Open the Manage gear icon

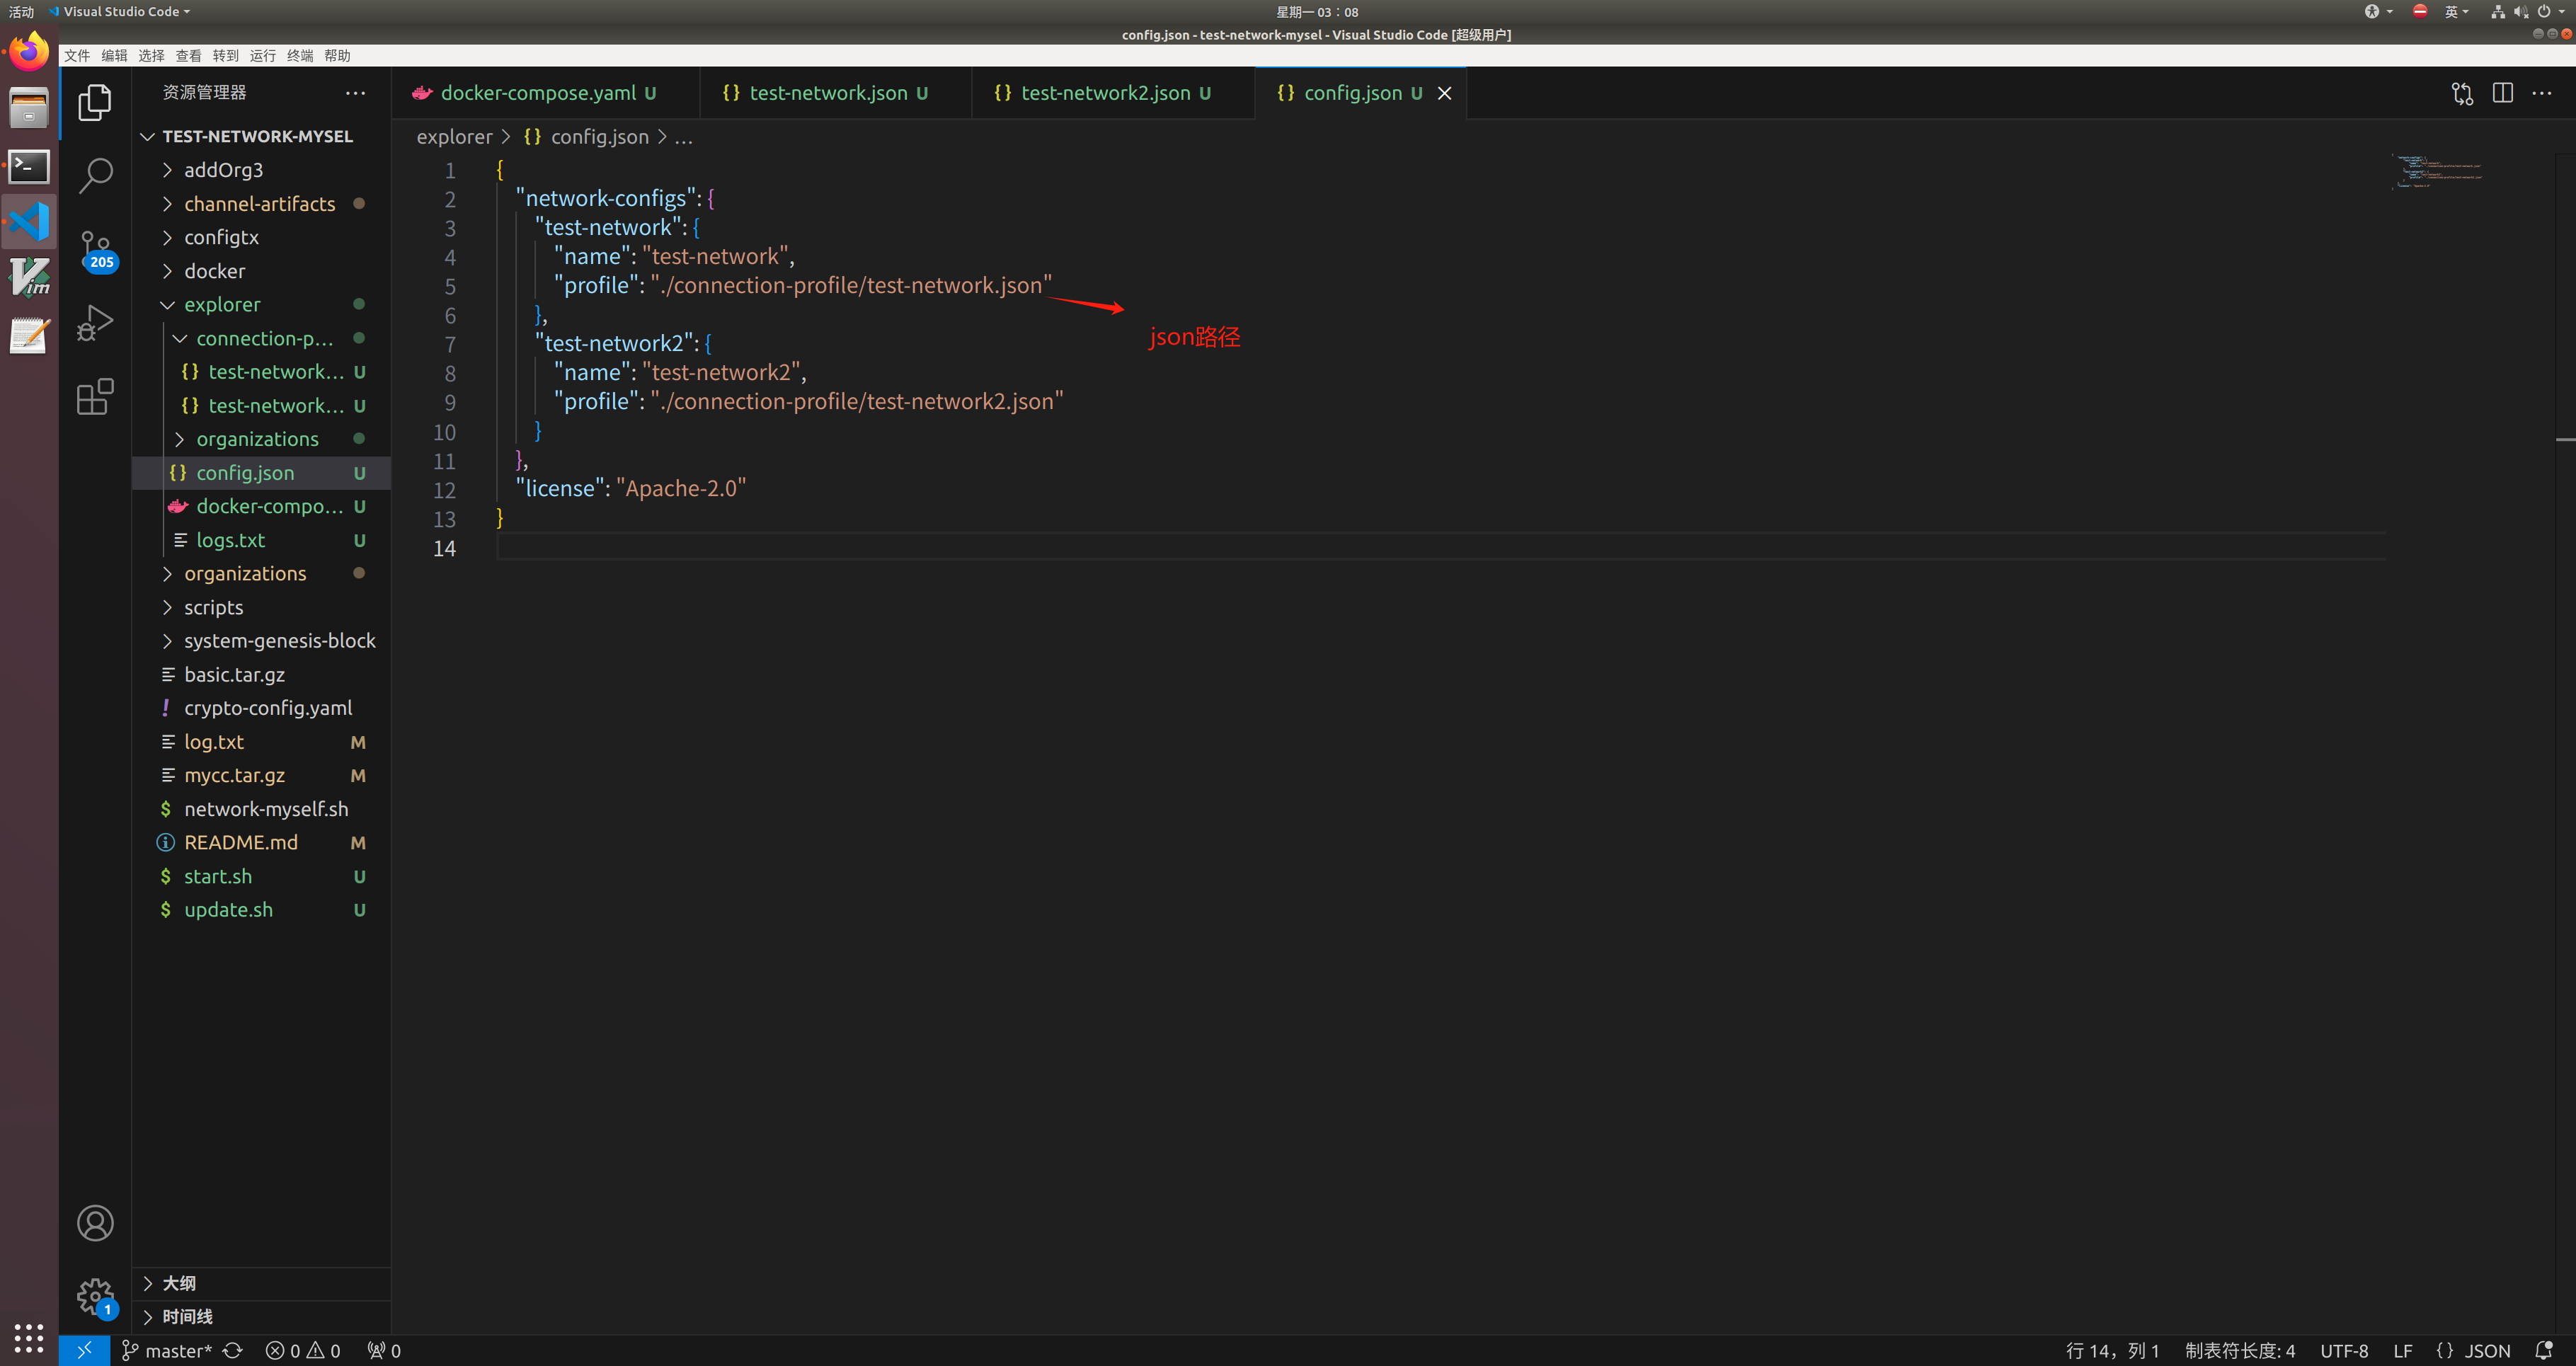click(x=96, y=1298)
